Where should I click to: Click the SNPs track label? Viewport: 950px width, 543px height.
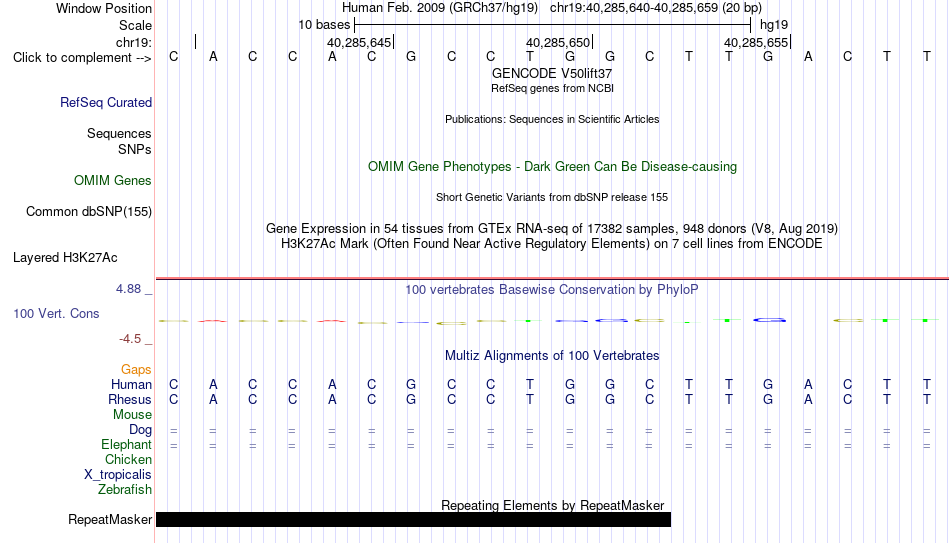click(135, 150)
